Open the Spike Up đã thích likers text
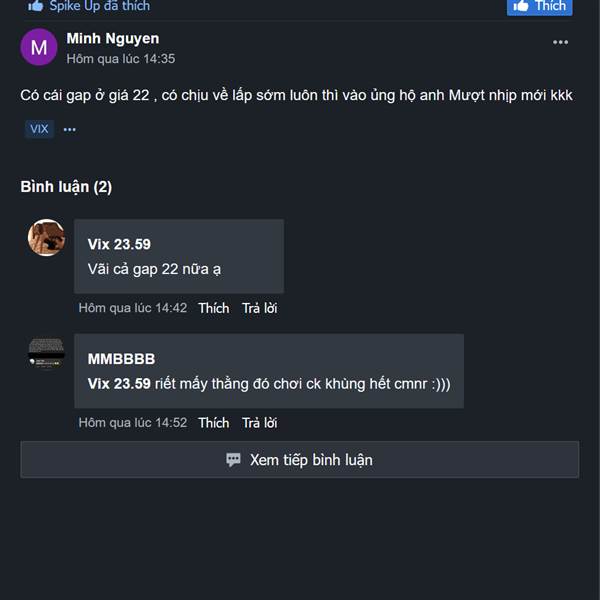 click(x=99, y=6)
